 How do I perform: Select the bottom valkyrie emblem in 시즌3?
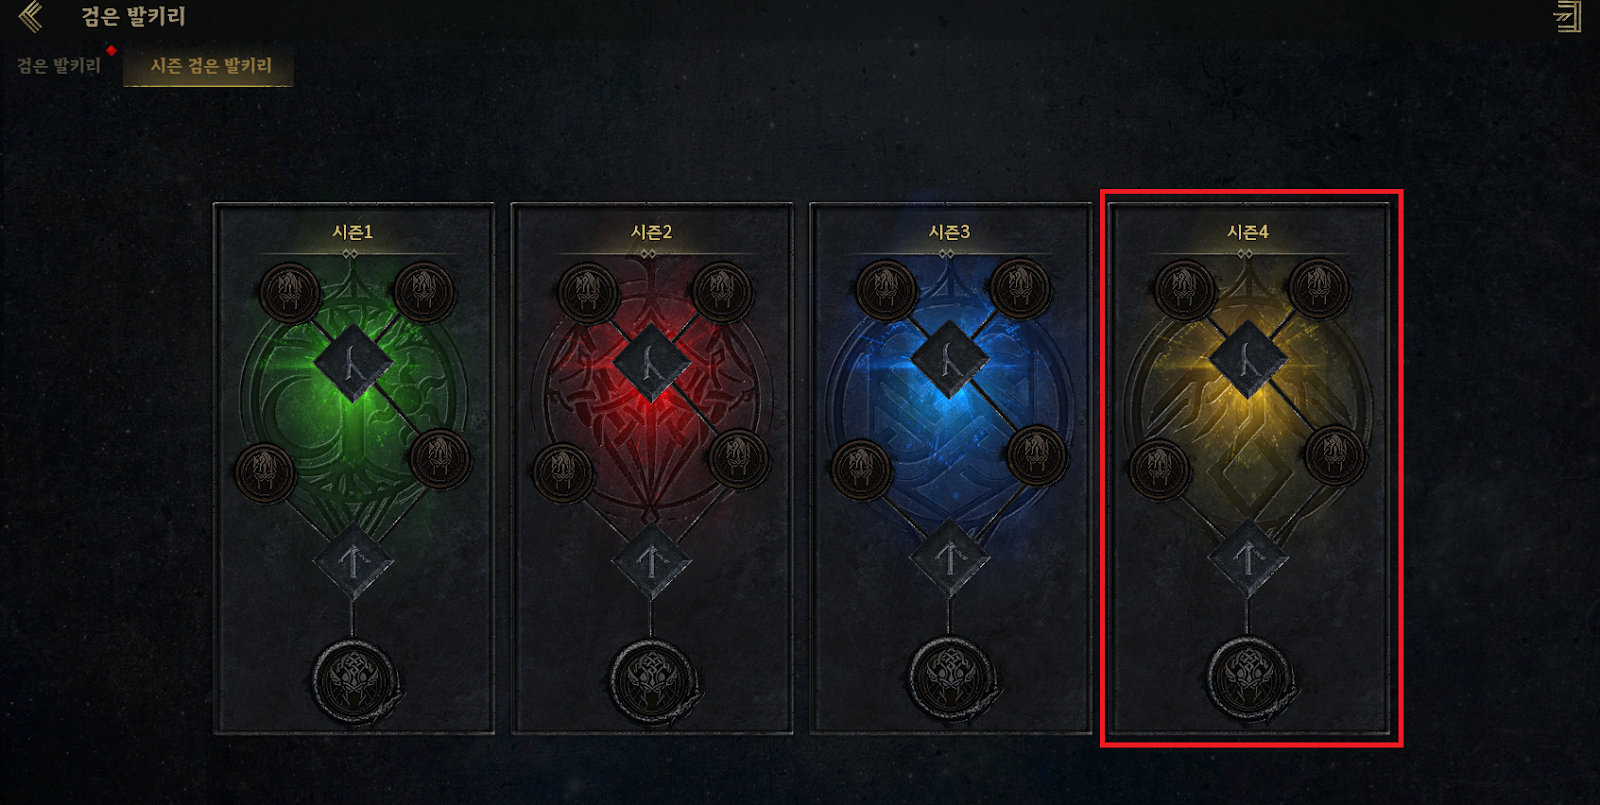[x=950, y=678]
